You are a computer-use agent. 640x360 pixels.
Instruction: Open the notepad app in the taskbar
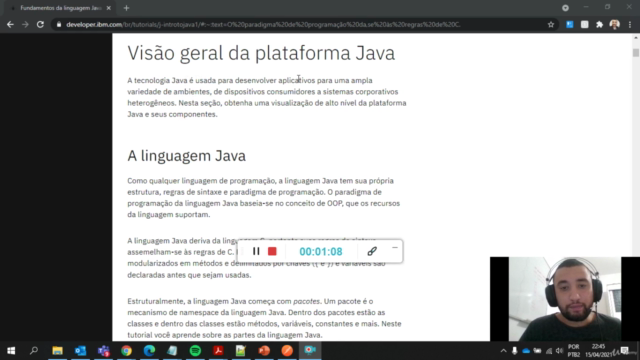point(172,351)
